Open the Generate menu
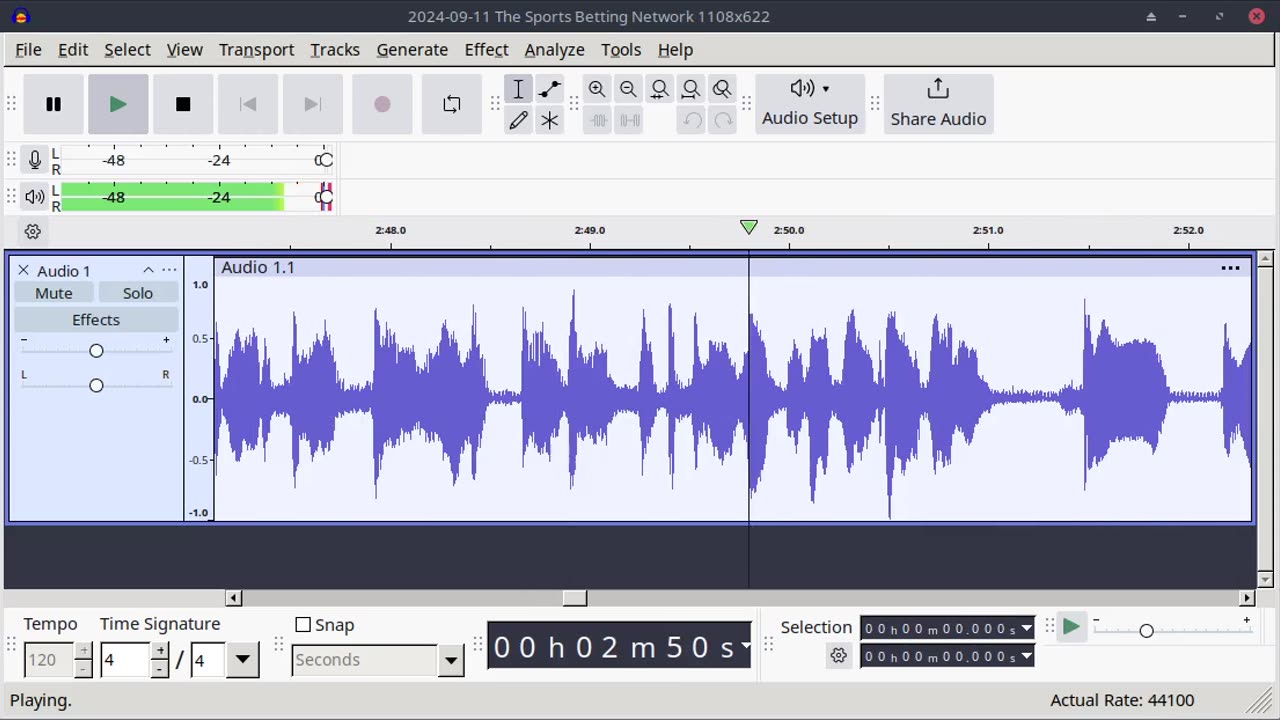 click(412, 49)
